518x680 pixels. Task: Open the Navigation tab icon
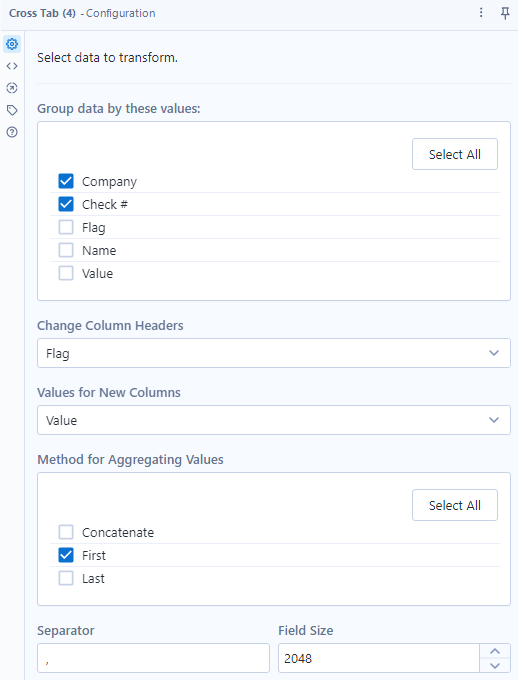(12, 88)
